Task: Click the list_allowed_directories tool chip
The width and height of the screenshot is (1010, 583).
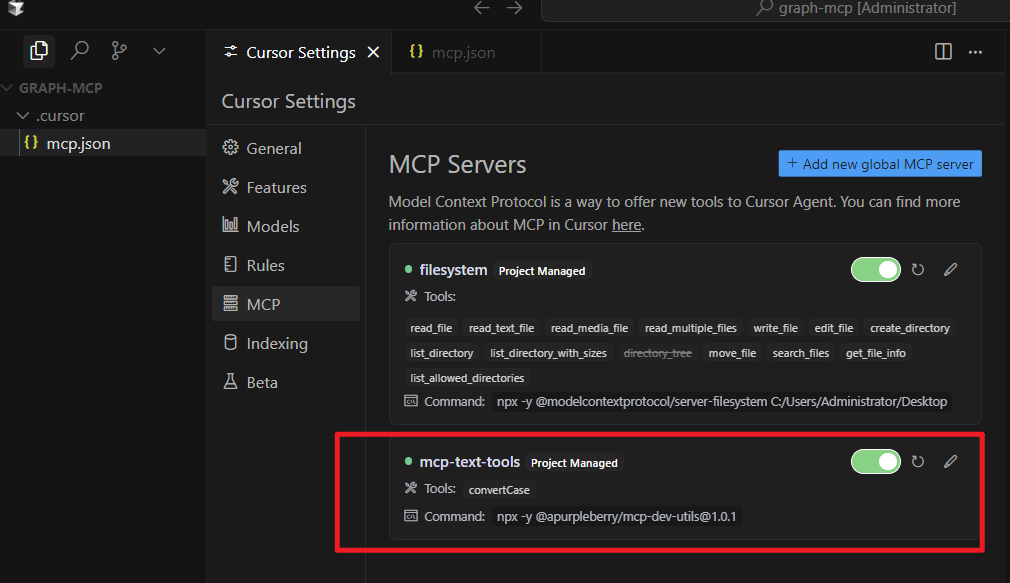Action: coord(467,378)
